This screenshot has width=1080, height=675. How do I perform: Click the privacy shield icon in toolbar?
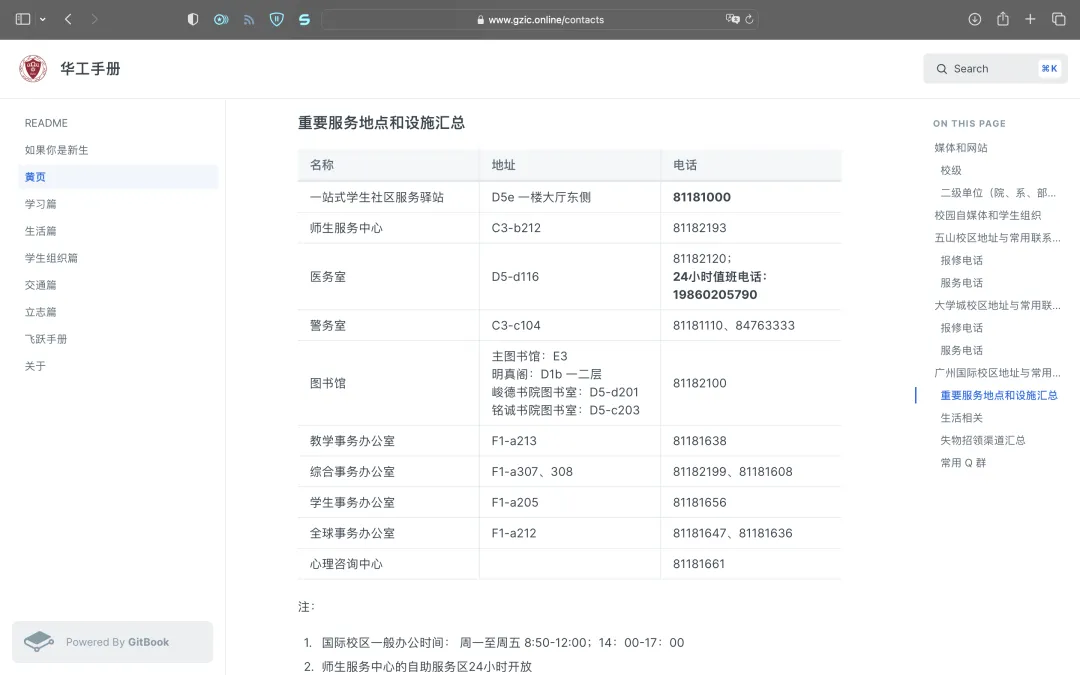pos(193,19)
